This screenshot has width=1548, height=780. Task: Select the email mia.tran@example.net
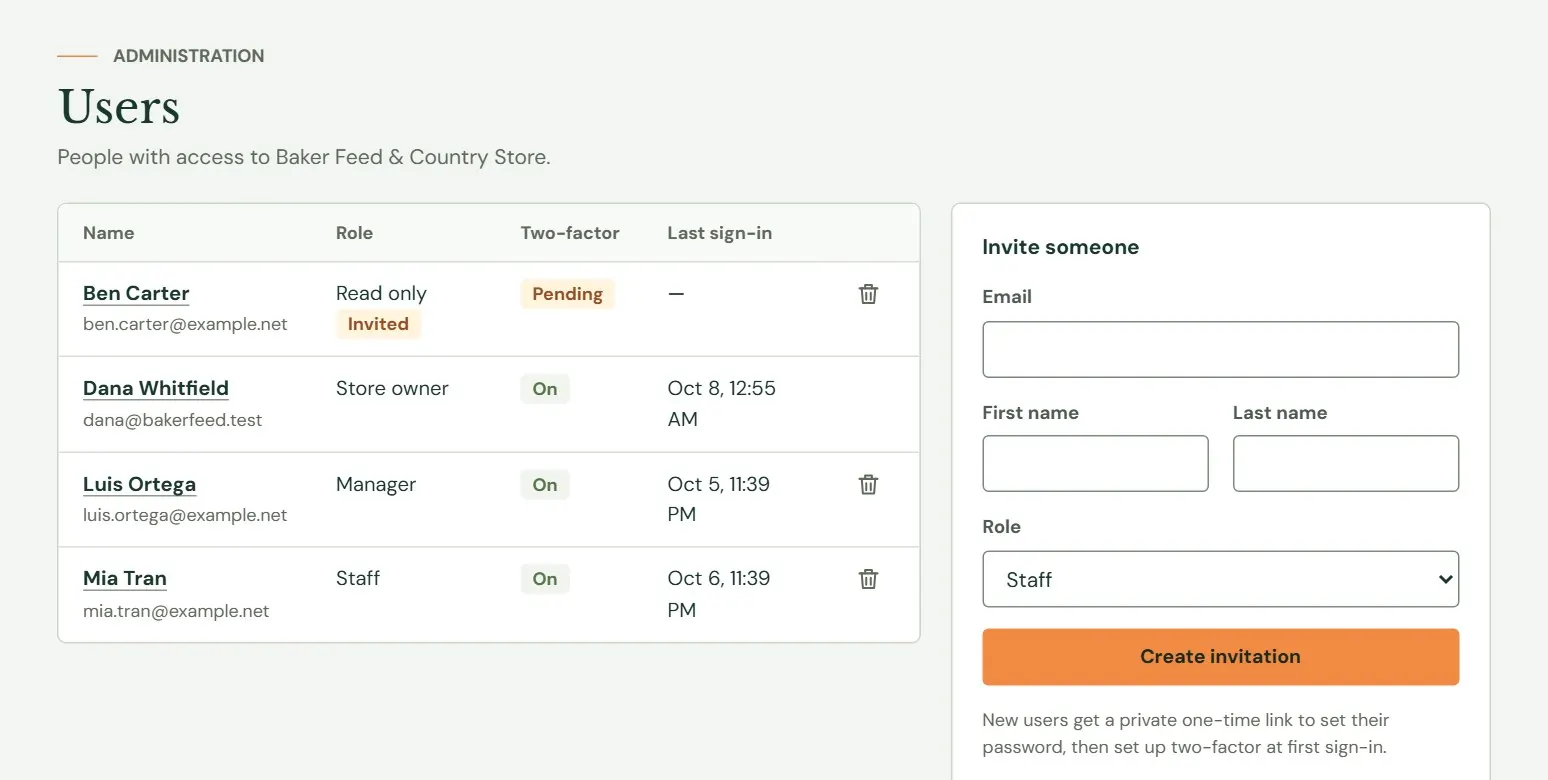176,611
